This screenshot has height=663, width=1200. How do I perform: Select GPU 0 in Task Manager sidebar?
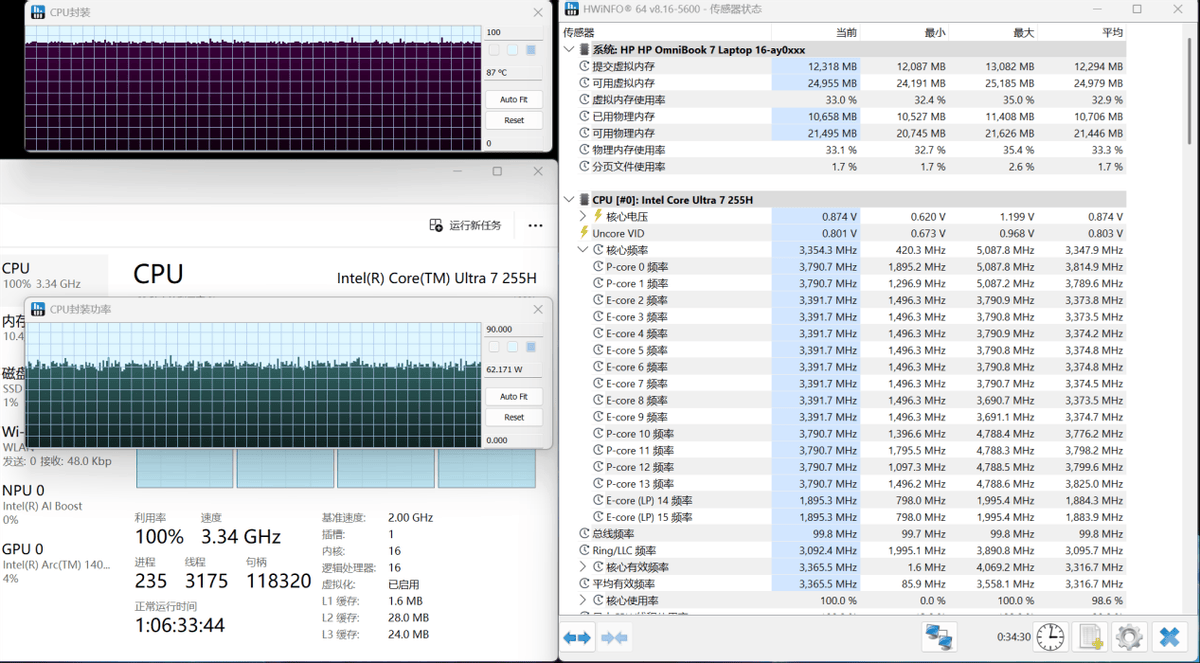[54, 563]
